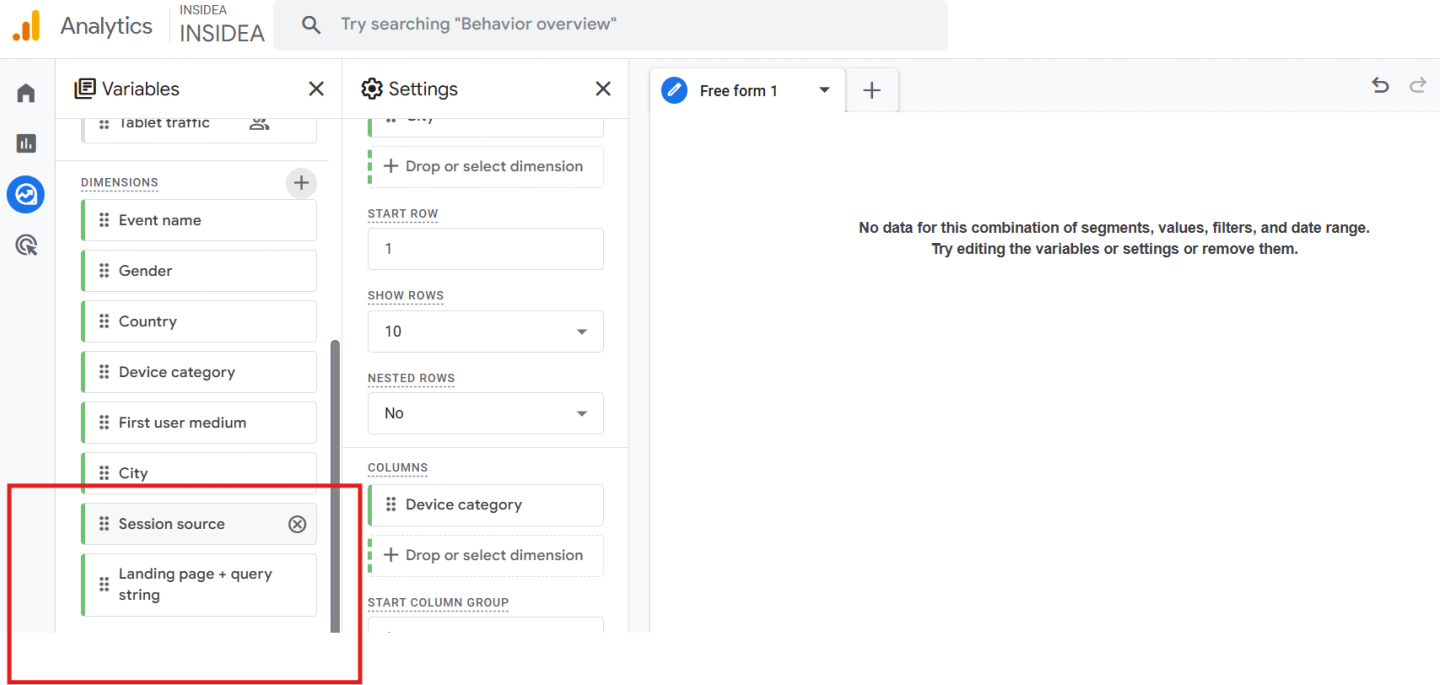Click the Settings gear icon
1440x685 pixels.
point(372,89)
